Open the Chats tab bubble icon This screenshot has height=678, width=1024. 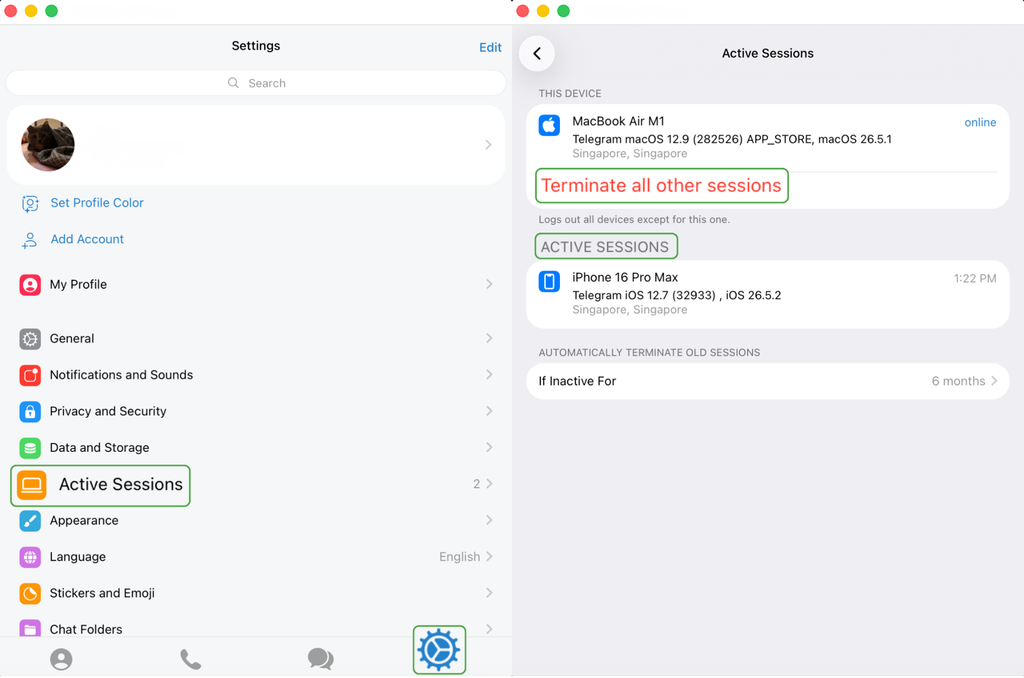click(x=321, y=658)
